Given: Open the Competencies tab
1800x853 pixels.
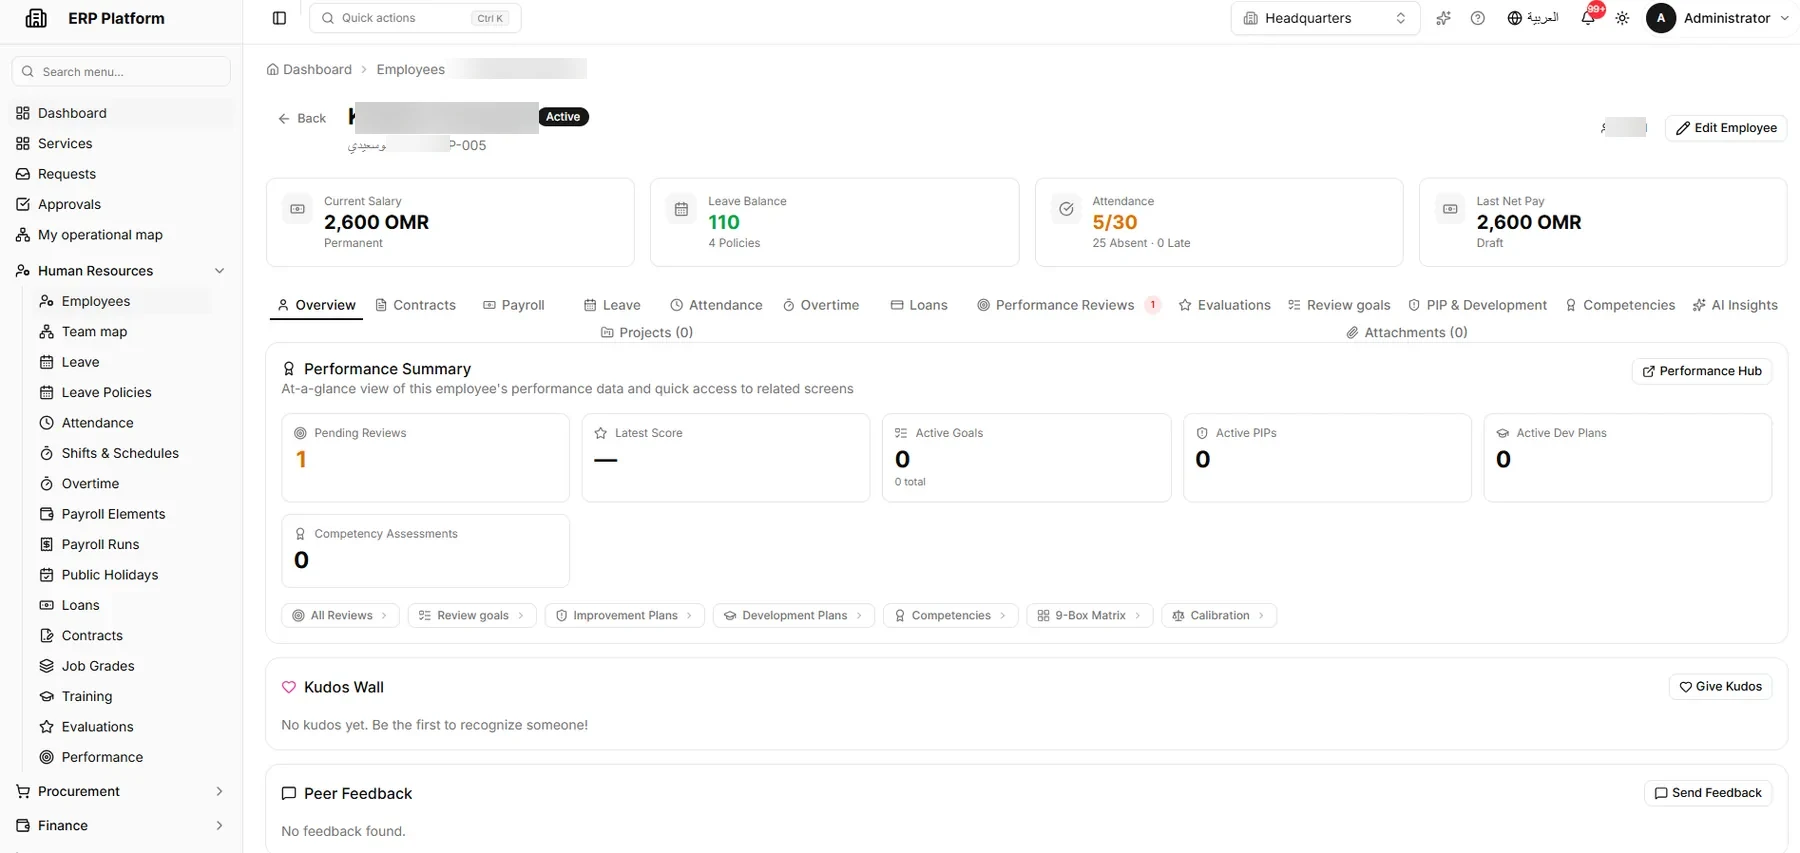Looking at the screenshot, I should (1620, 305).
